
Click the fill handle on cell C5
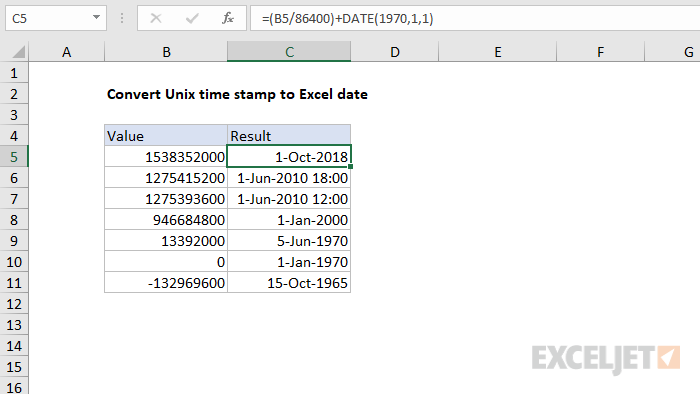[350, 166]
